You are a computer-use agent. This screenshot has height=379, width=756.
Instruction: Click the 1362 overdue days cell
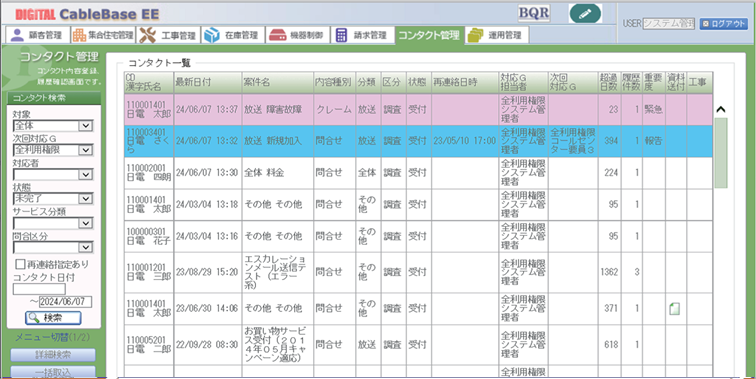click(x=609, y=272)
